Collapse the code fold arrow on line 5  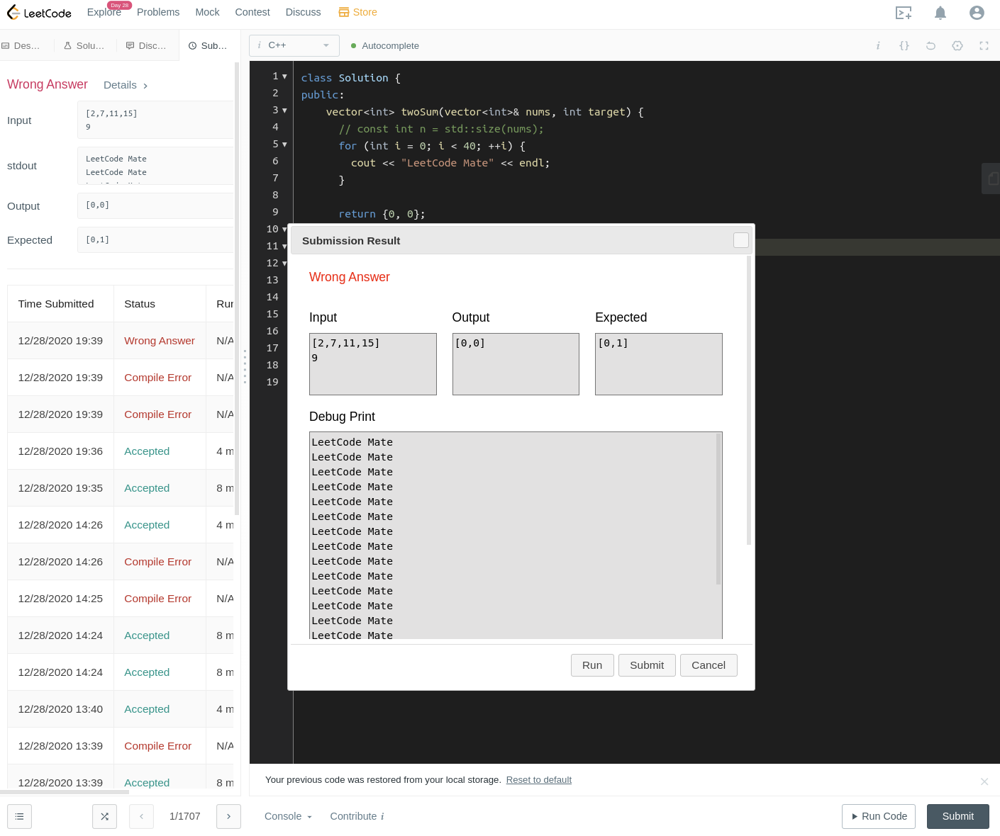284,144
